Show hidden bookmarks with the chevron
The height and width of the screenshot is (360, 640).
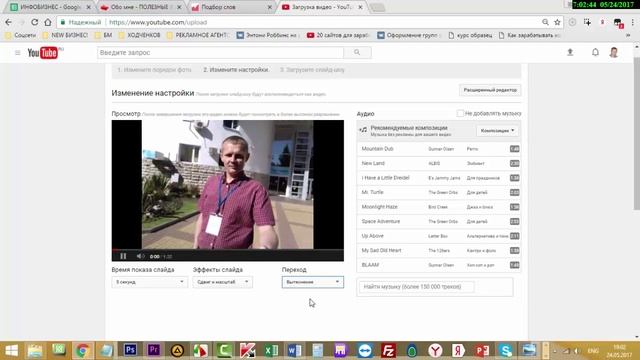click(x=628, y=36)
